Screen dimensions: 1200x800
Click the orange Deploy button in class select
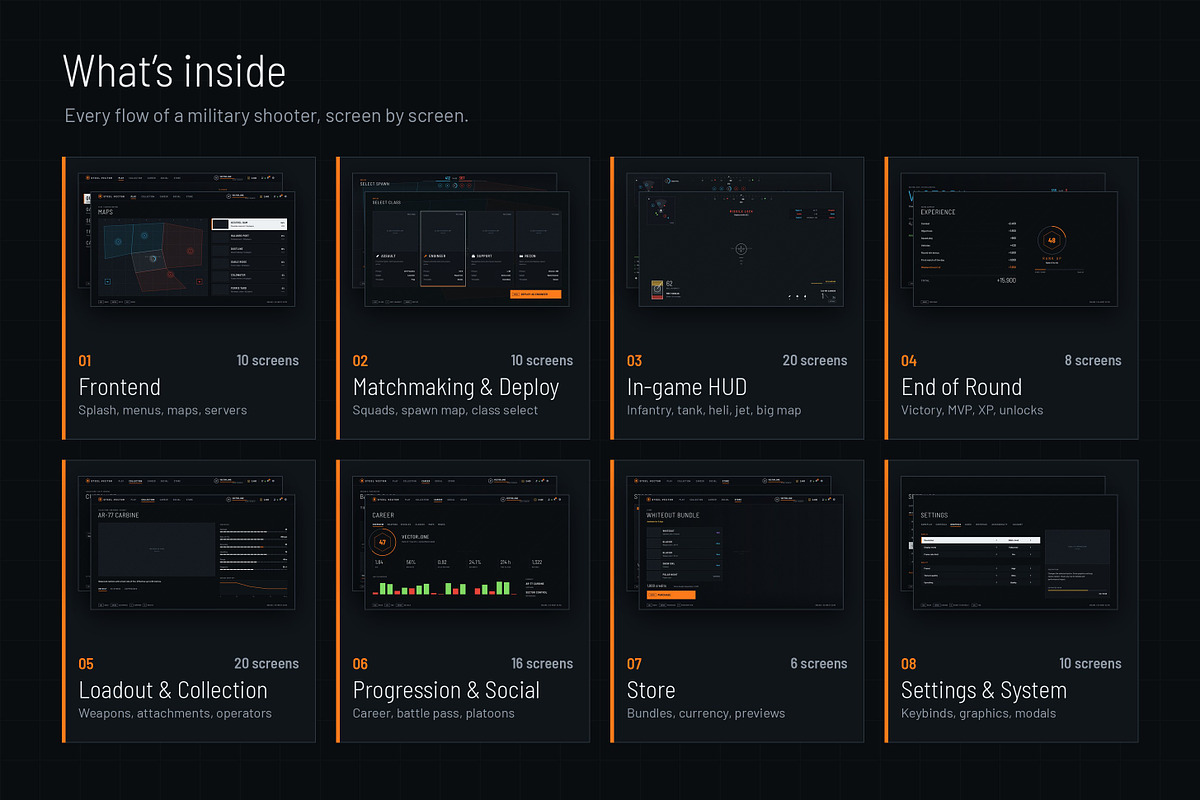coord(535,294)
